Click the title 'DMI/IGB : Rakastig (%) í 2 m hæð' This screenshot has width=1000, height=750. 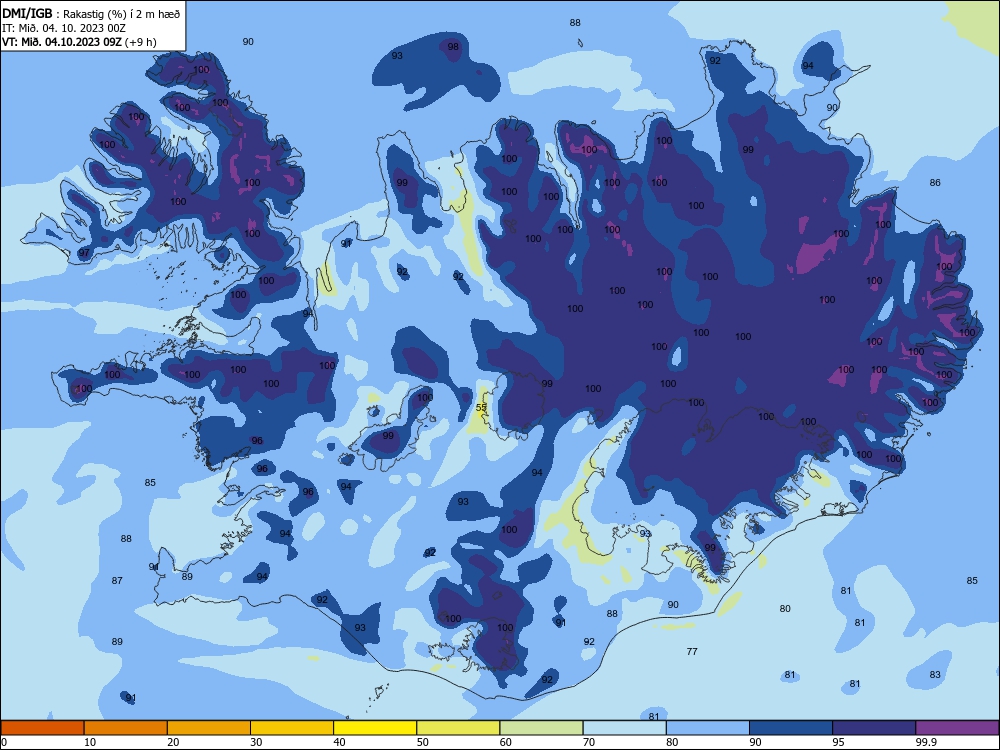click(91, 13)
